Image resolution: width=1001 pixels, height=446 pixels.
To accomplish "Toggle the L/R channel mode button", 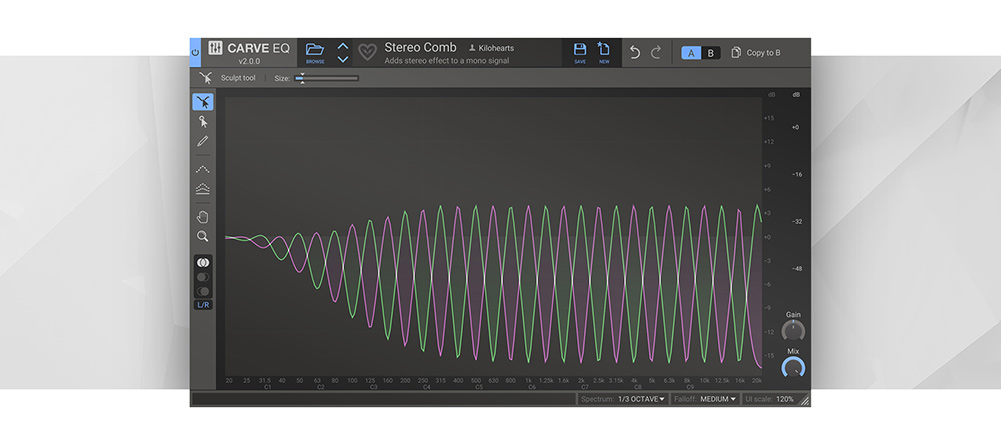I will tap(203, 304).
